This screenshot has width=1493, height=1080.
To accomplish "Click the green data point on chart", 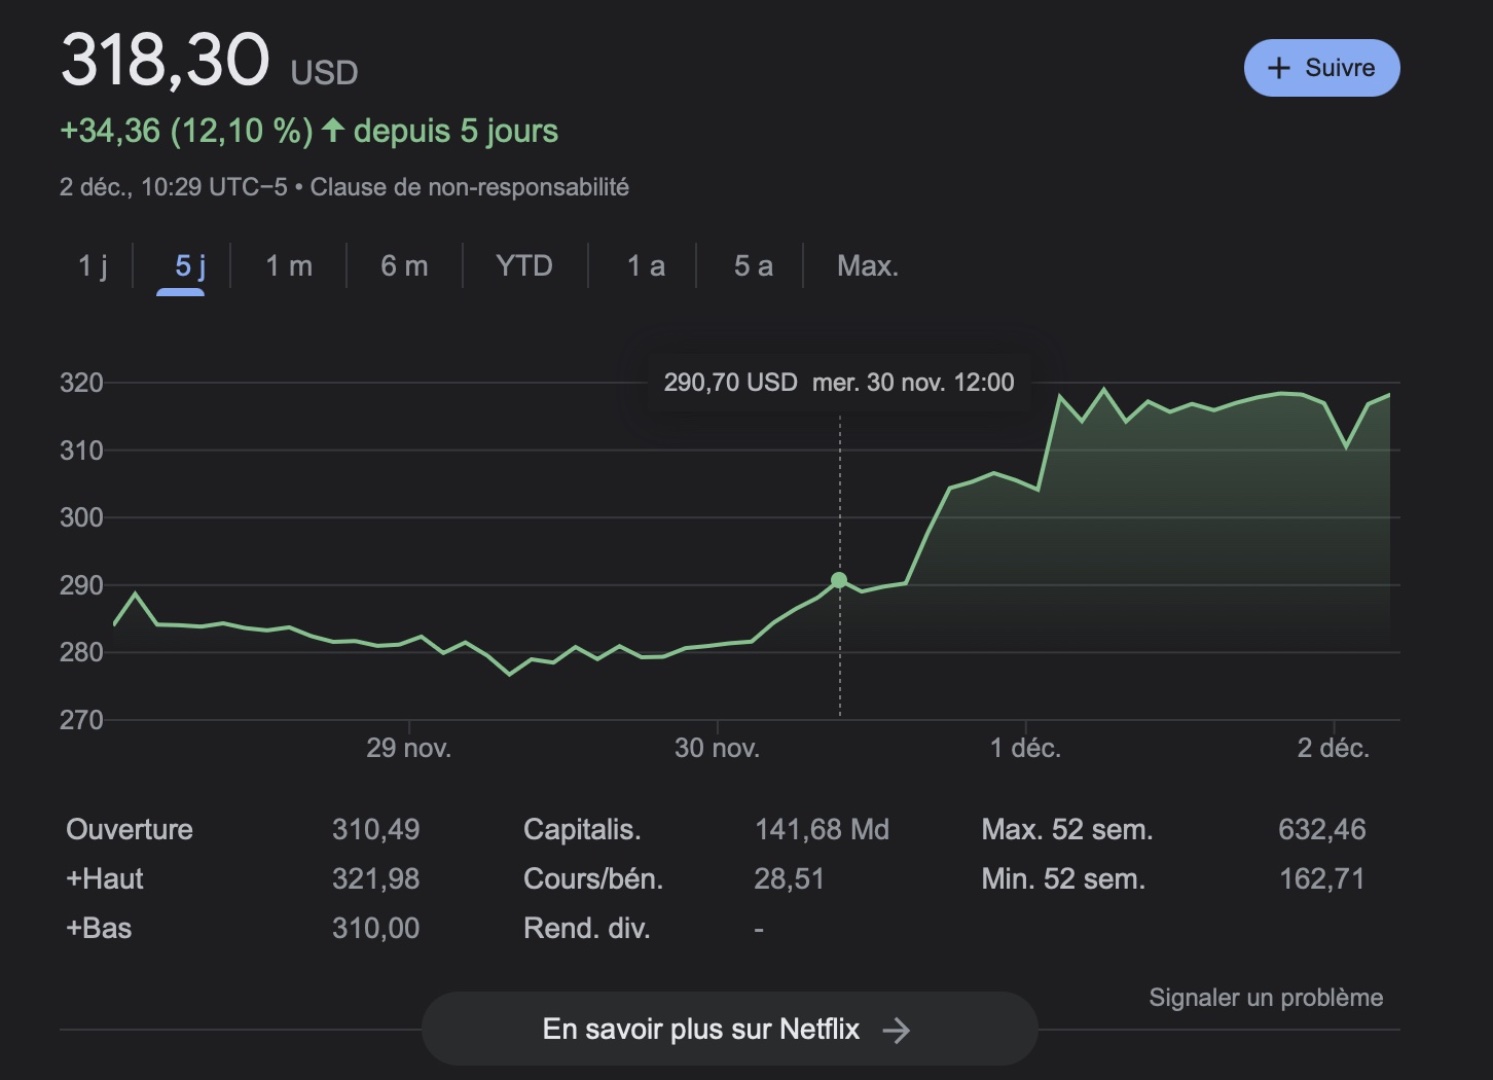I will (839, 581).
